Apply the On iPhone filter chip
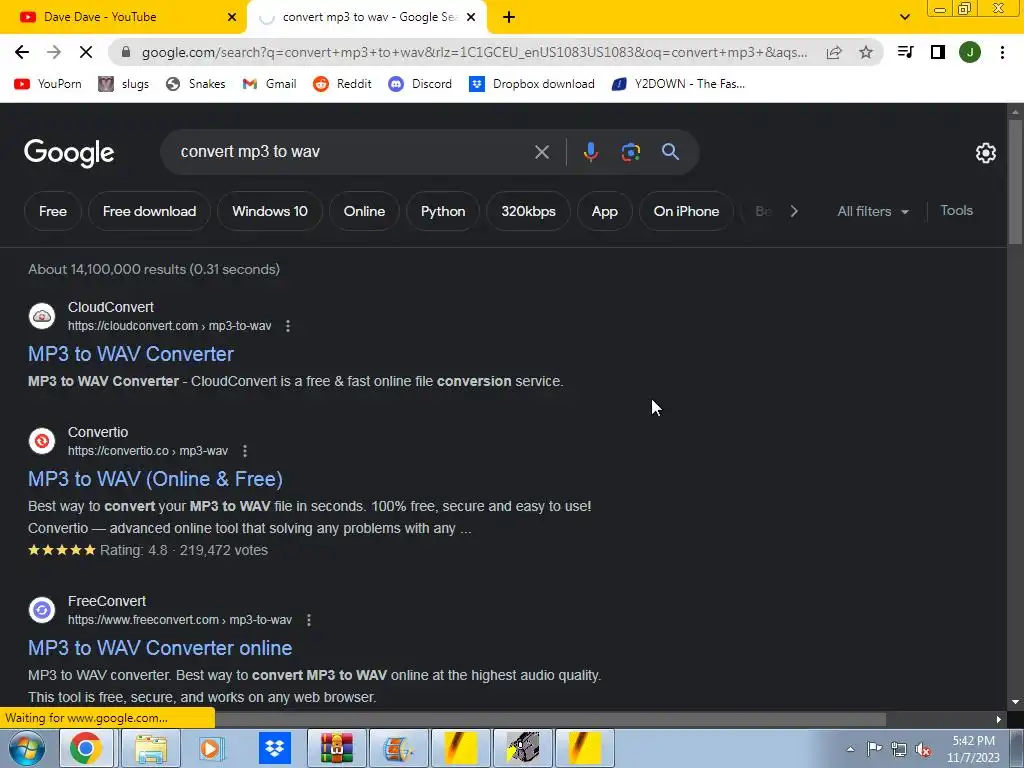 click(686, 211)
